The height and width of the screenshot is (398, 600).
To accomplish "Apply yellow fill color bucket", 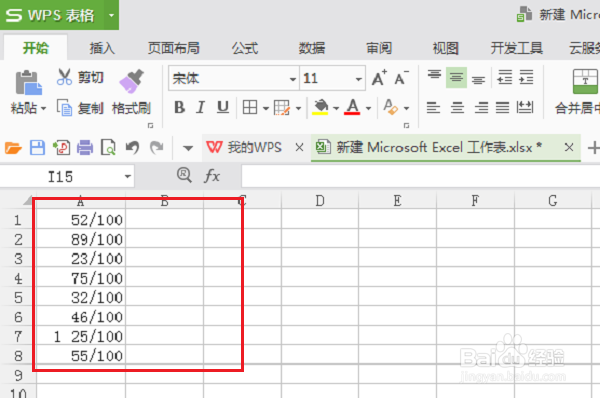I will [321, 108].
